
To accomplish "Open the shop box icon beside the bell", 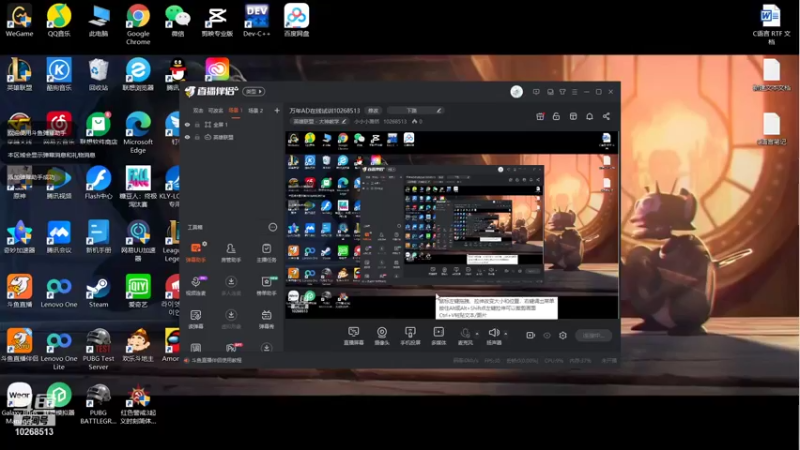I will pyautogui.click(x=573, y=116).
